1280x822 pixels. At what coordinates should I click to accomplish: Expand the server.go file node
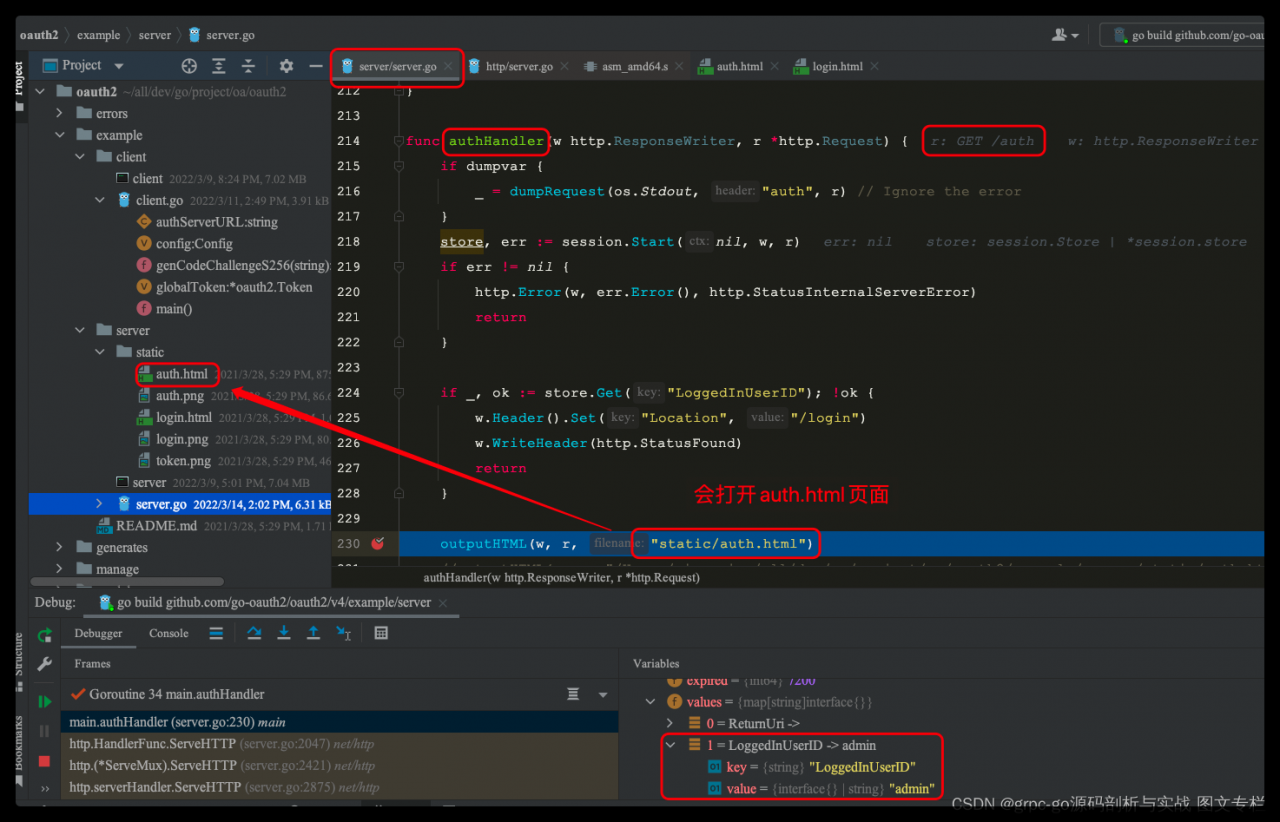pyautogui.click(x=99, y=504)
